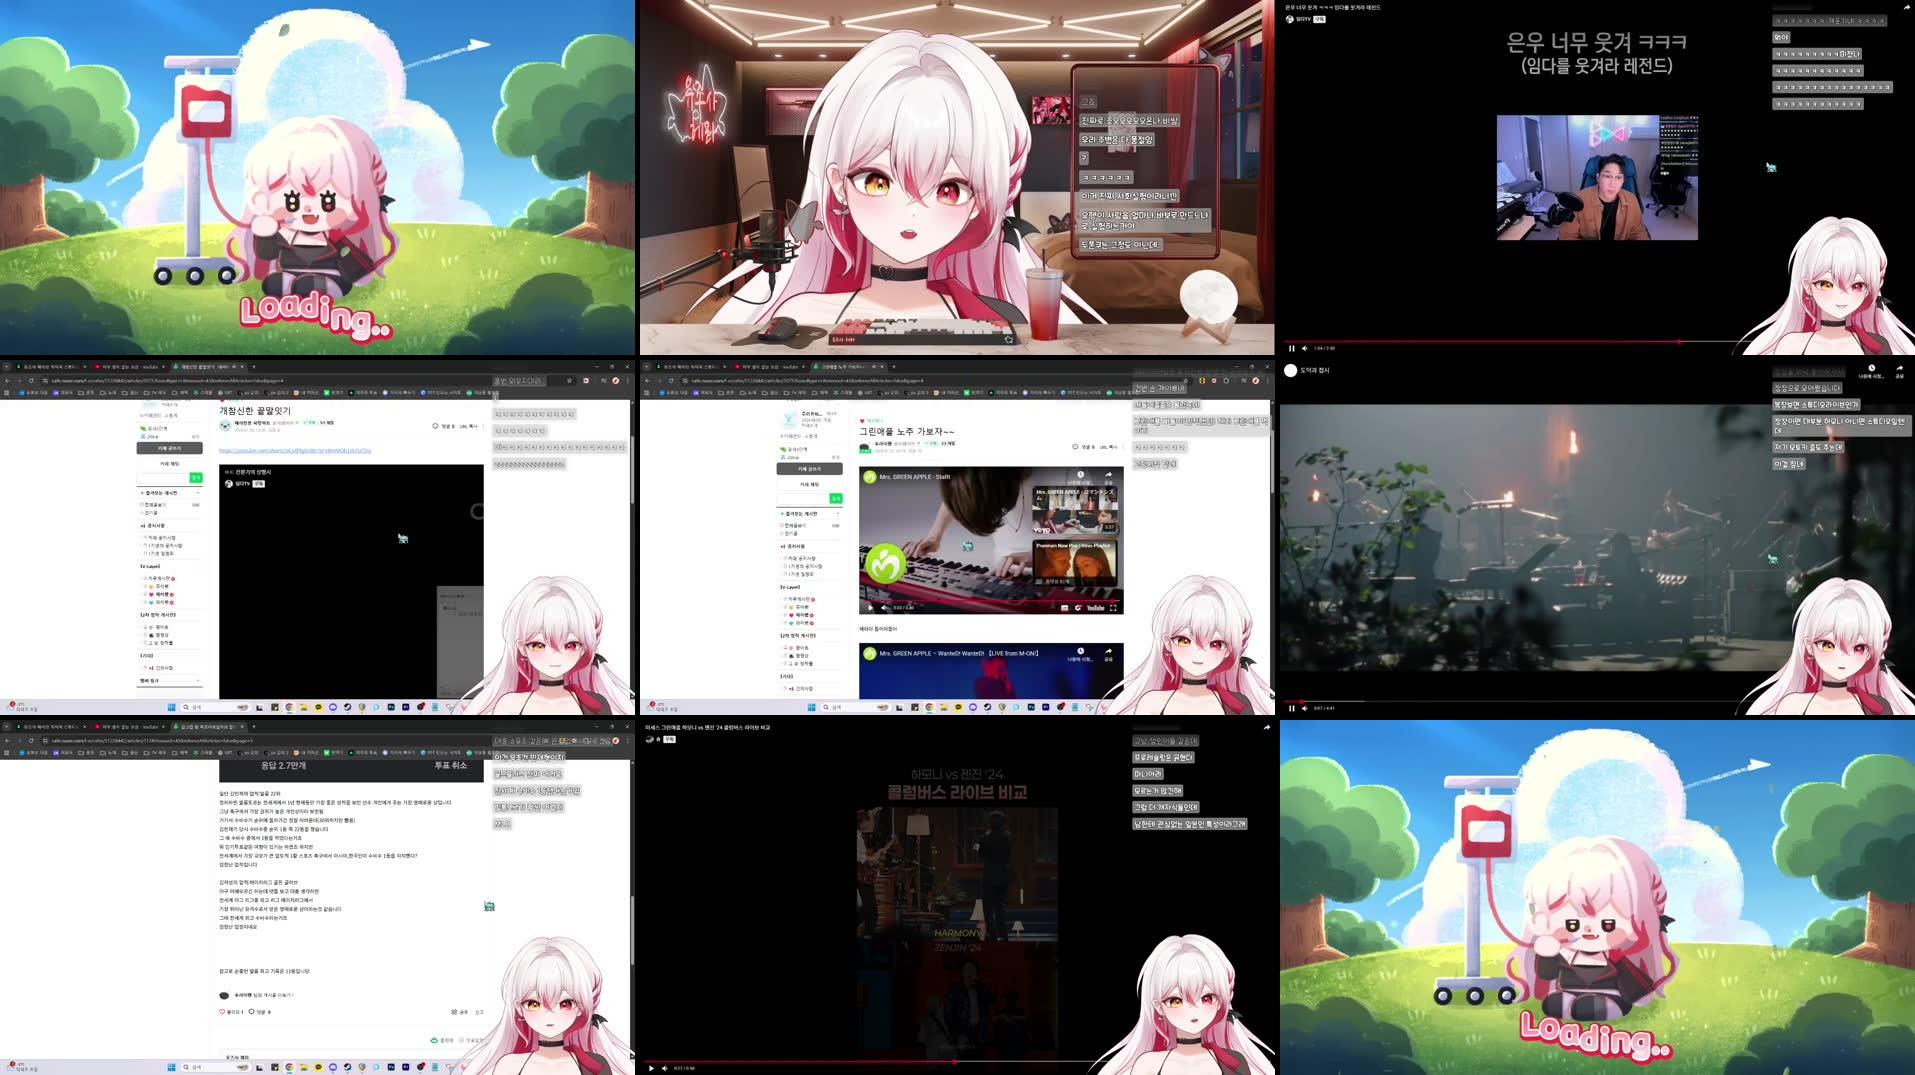Screen dimensions: 1915x1075
Task: Toggle the 좋아요 heart on the post
Action: pyautogui.click(x=221, y=1011)
